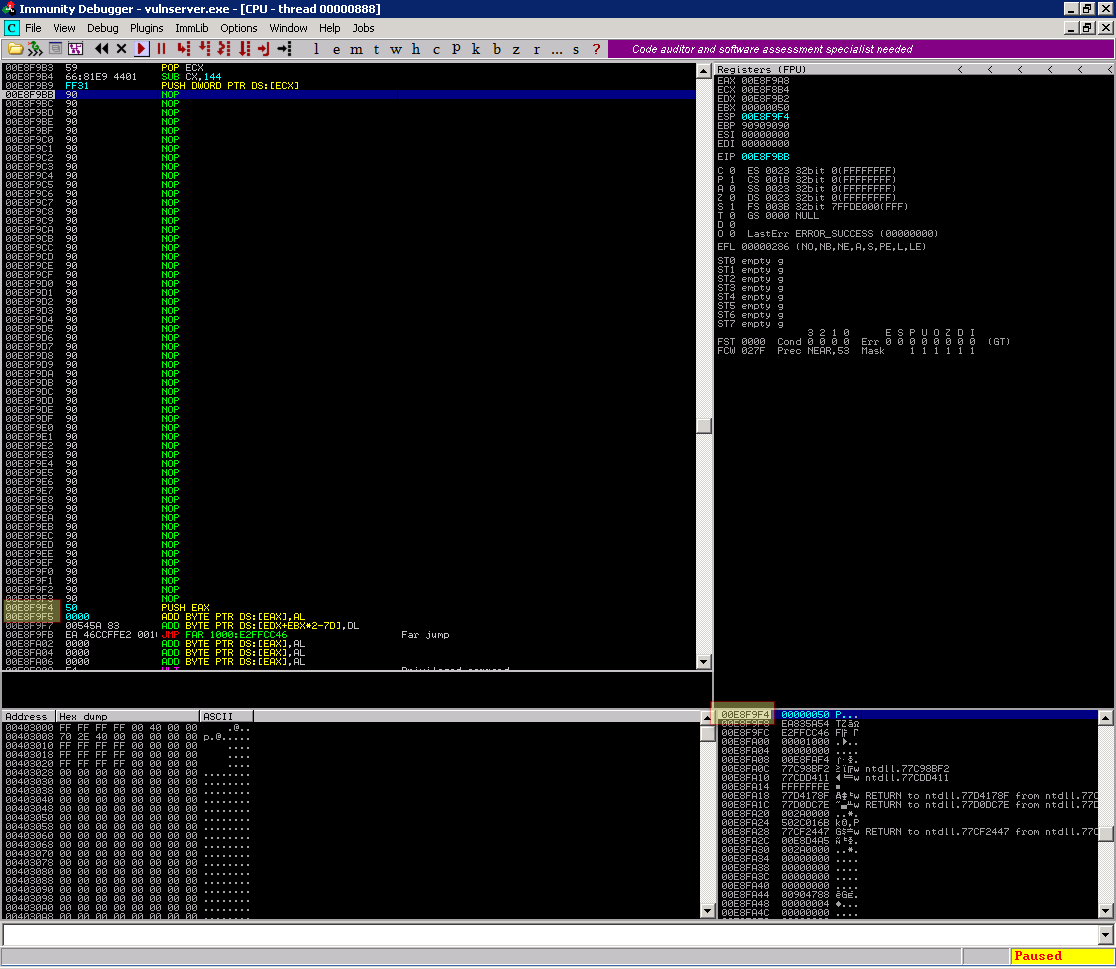Screen dimensions: 1116x969
Task: Click the disassembly pane scroll-up arrow
Action: [x=704, y=70]
